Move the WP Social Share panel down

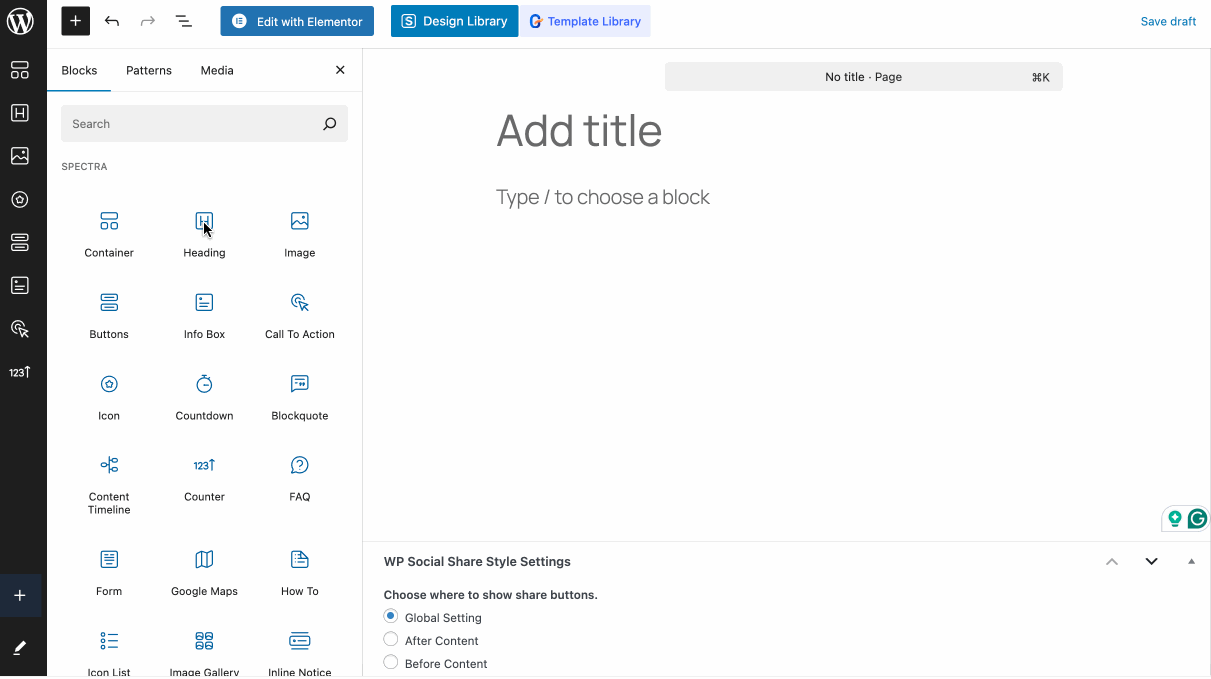[1151, 562]
